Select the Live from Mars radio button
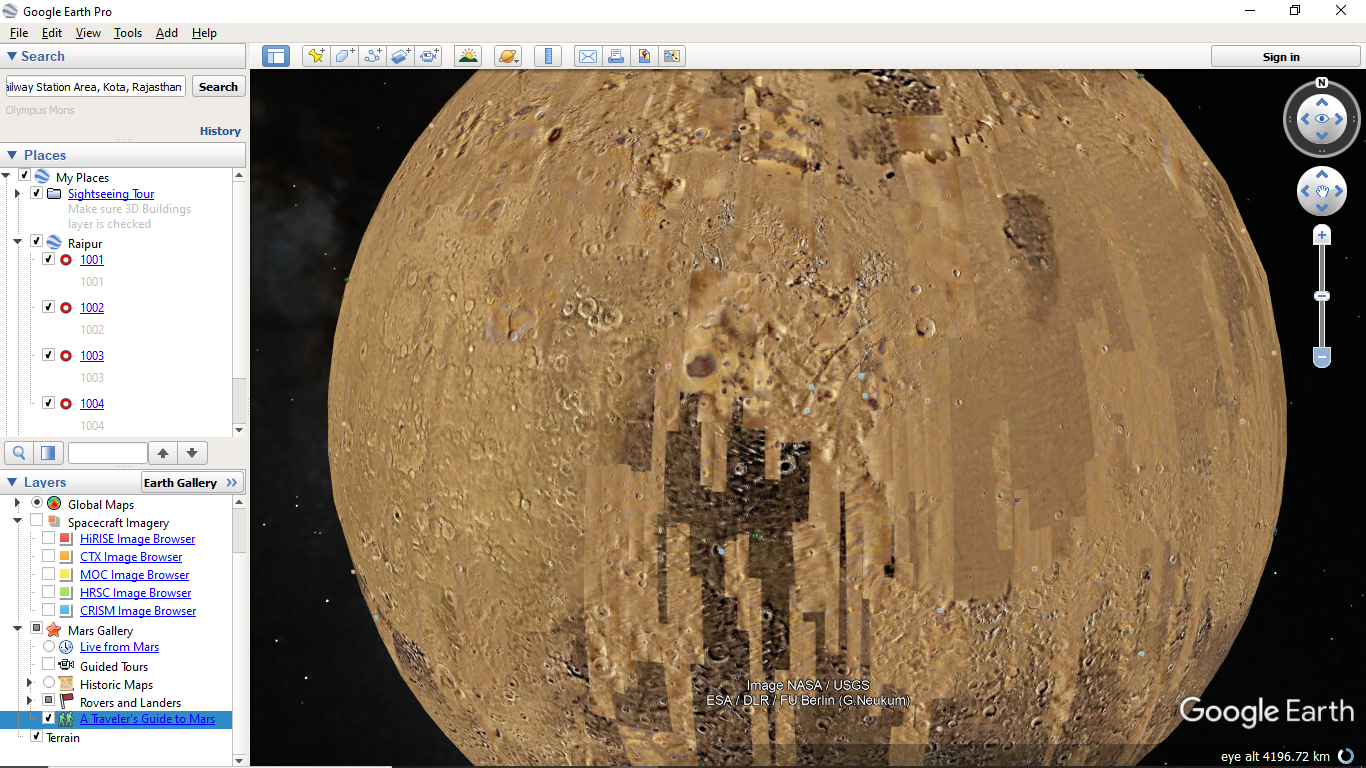 (48, 647)
